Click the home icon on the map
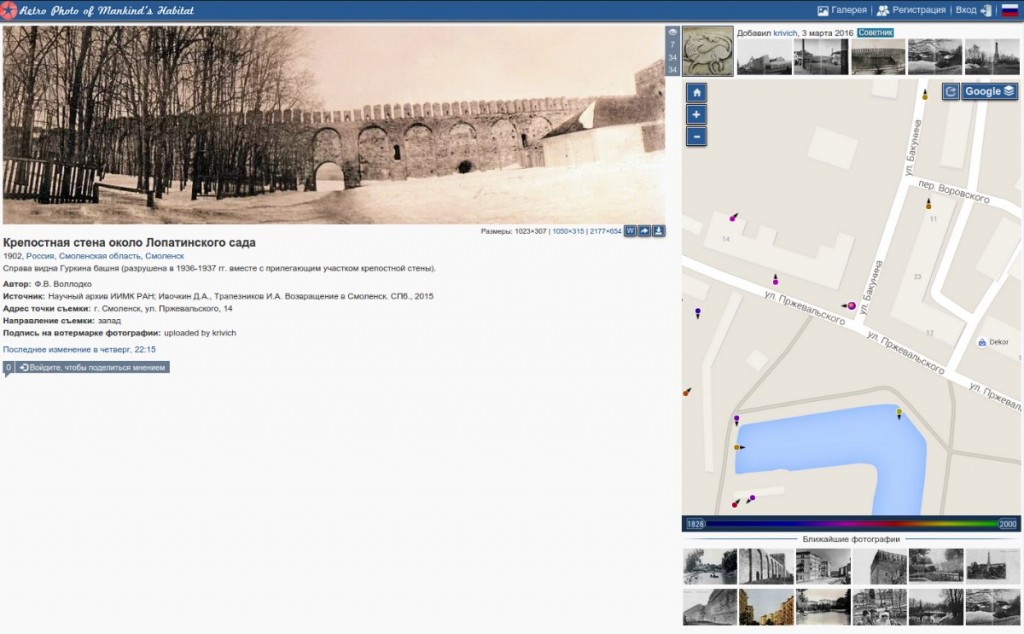Screen dimensions: 1024x634 tap(695, 91)
